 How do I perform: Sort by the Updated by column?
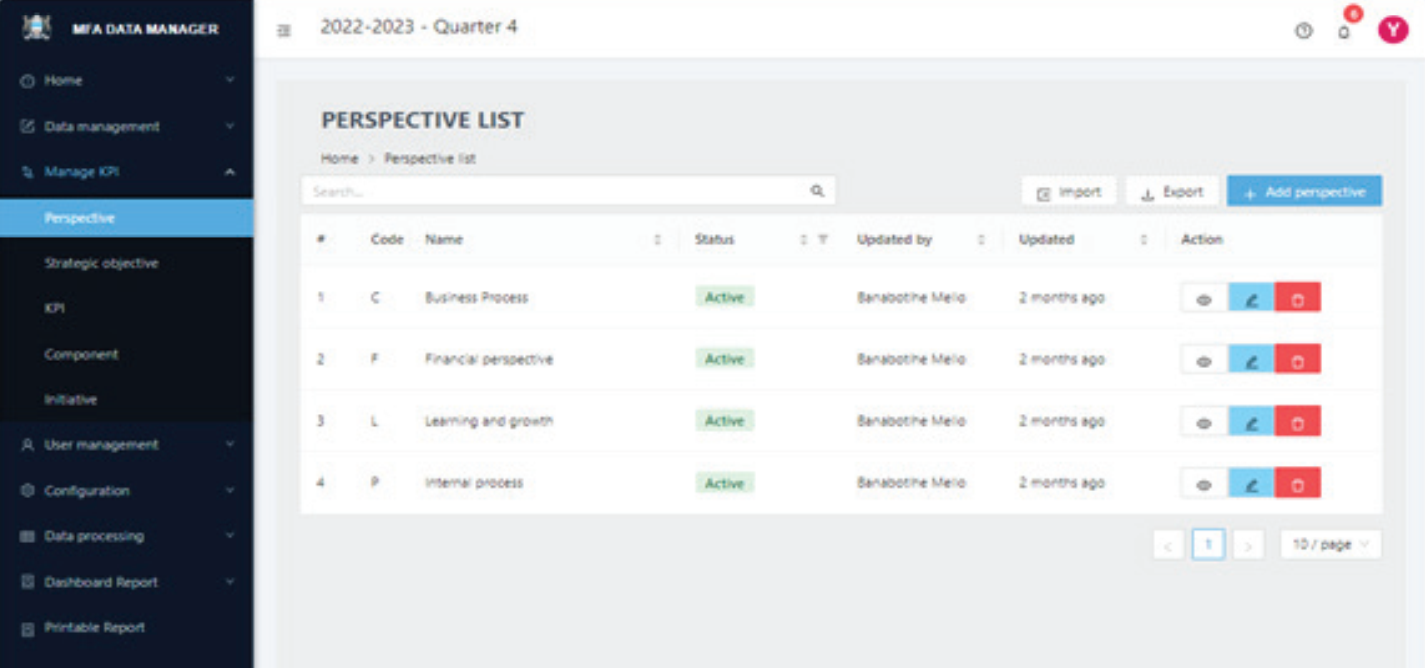[981, 240]
